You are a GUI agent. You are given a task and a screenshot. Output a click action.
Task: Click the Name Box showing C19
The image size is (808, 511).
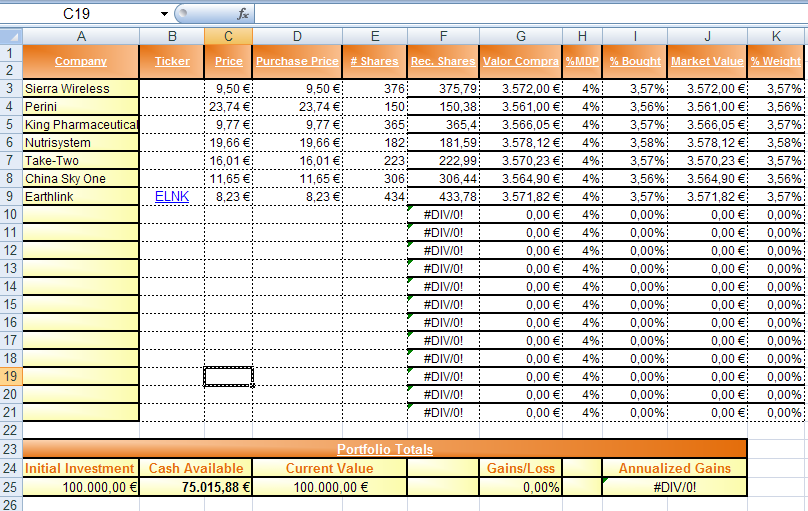pyautogui.click(x=77, y=14)
